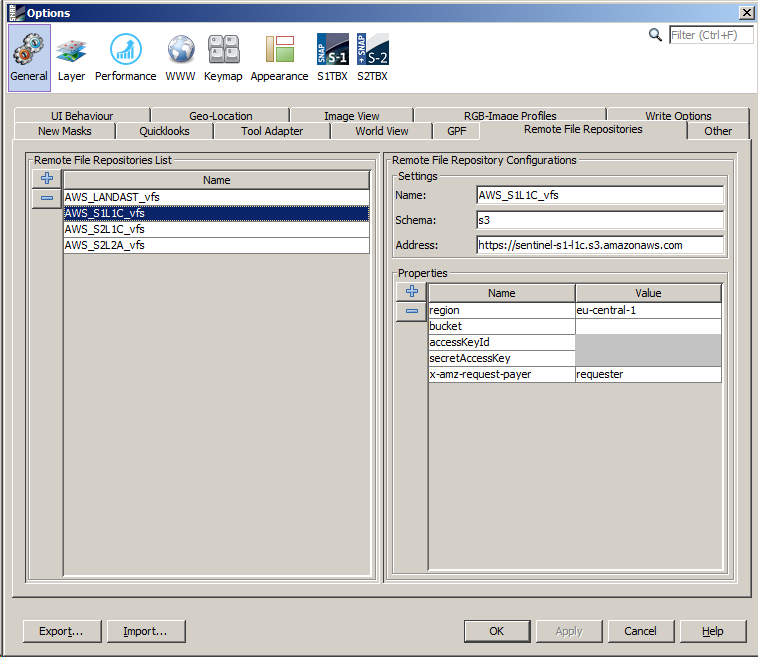Switch to the New Masks tab
This screenshot has width=758, height=657.
click(65, 131)
